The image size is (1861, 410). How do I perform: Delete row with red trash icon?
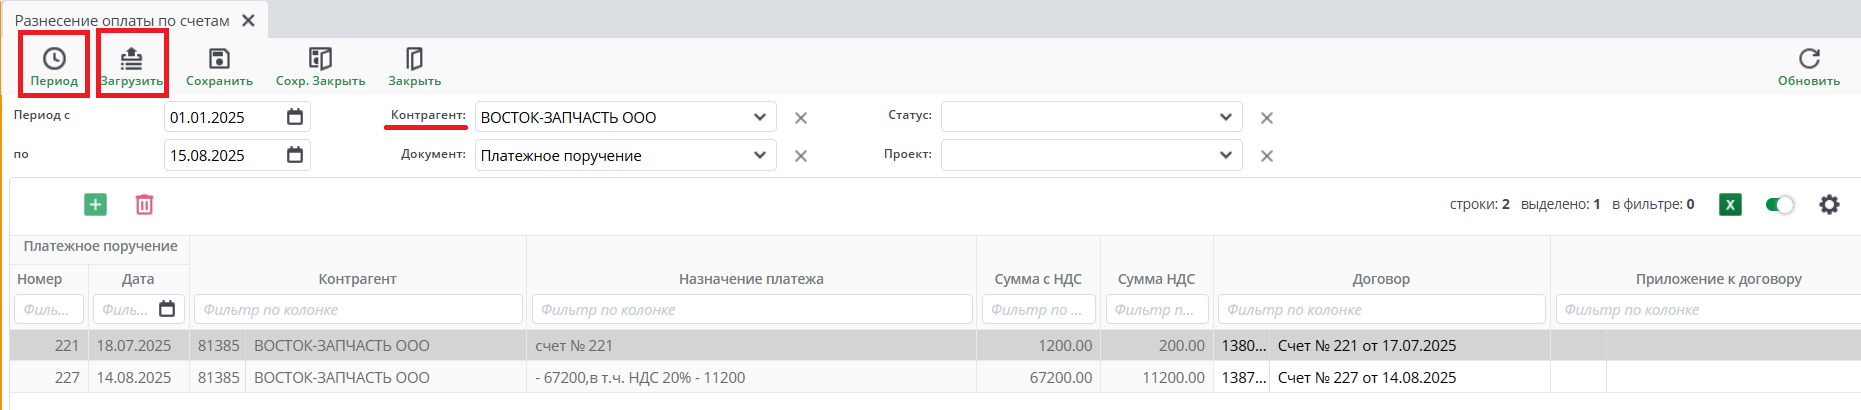144,205
